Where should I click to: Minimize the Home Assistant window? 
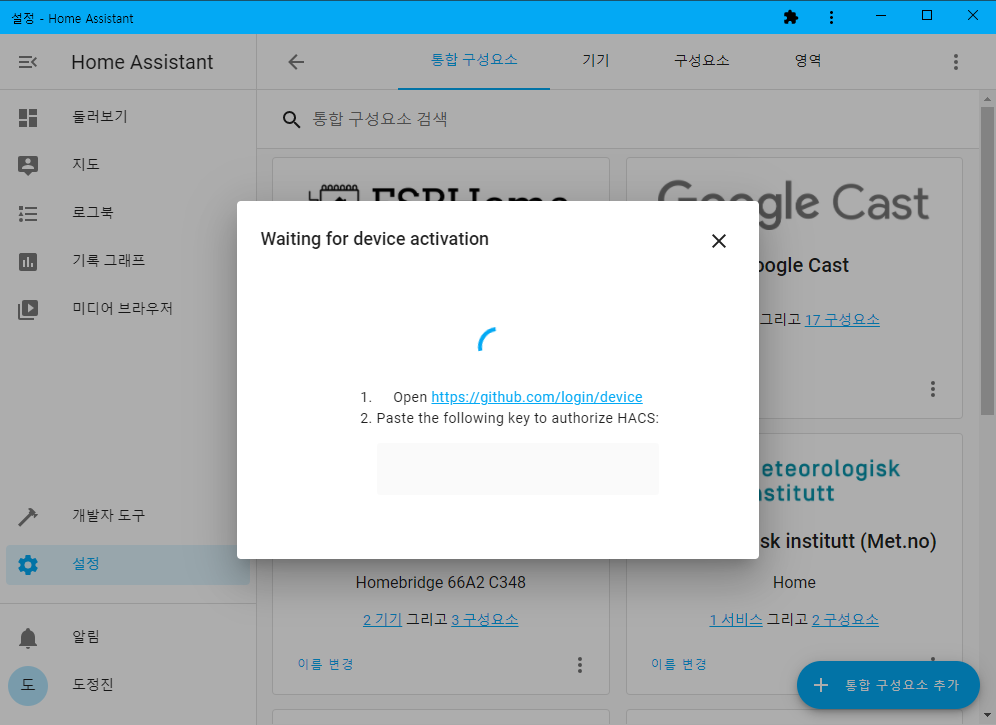click(x=880, y=16)
